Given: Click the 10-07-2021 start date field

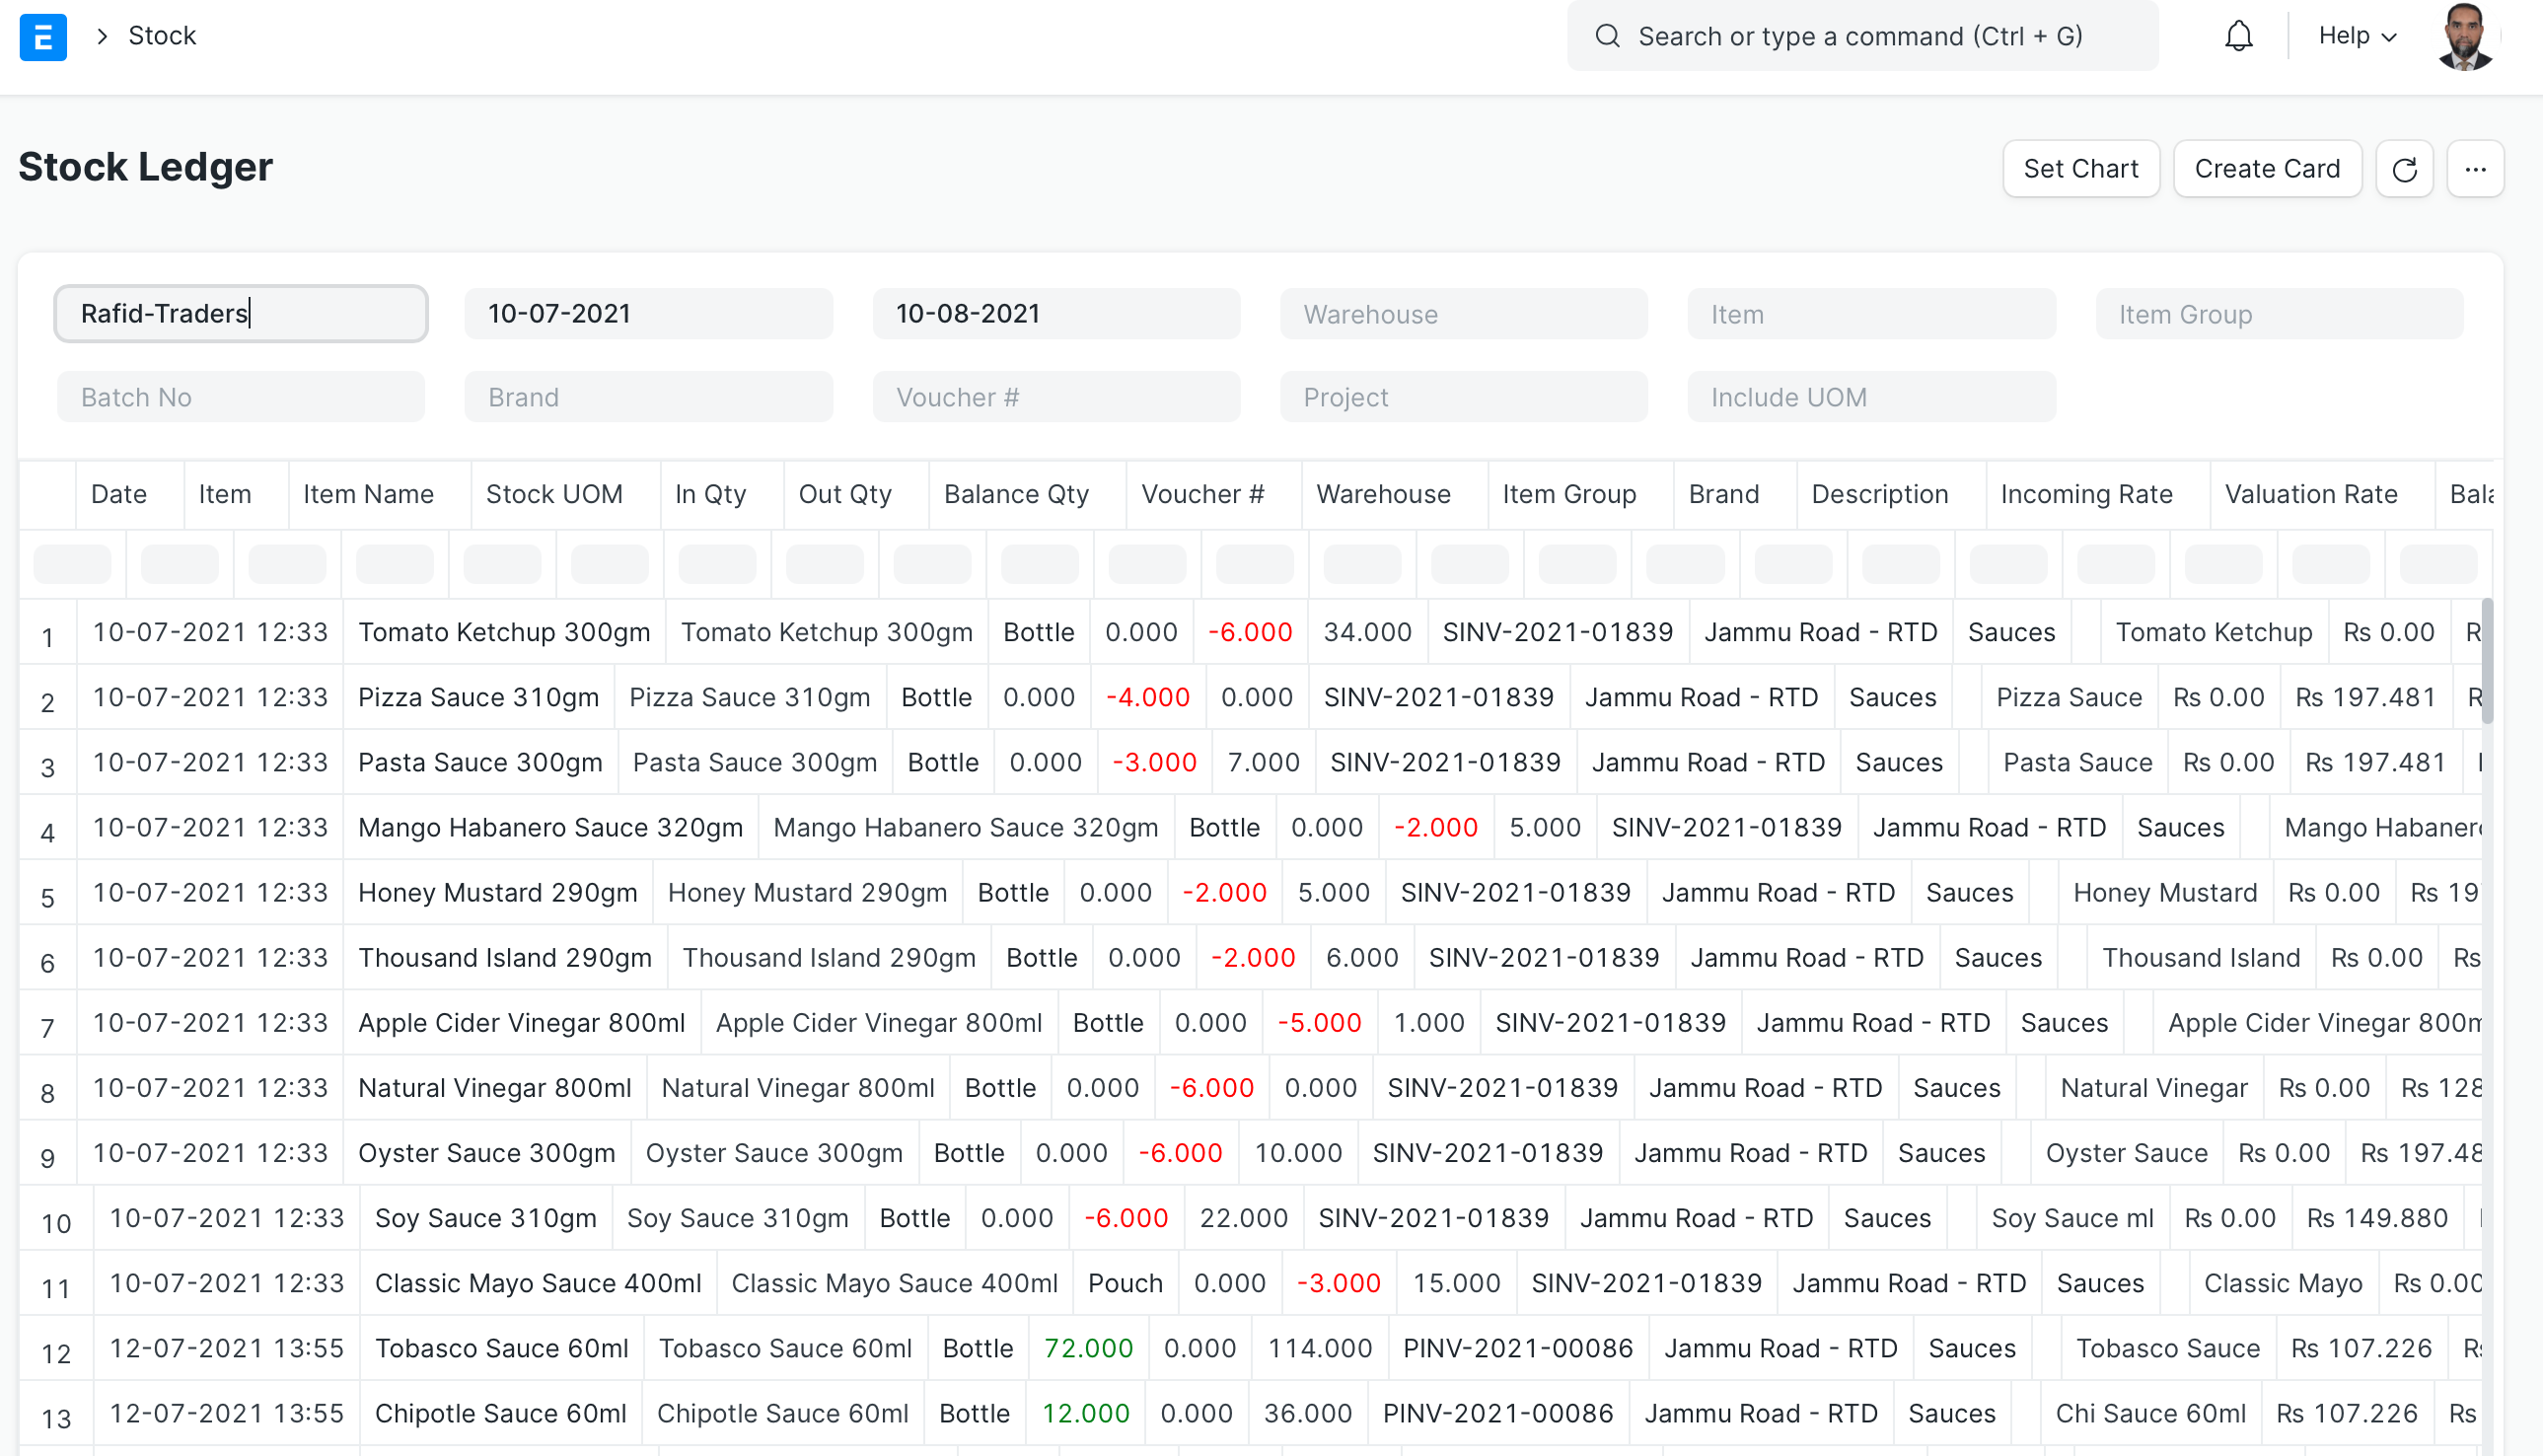Looking at the screenshot, I should click(648, 313).
